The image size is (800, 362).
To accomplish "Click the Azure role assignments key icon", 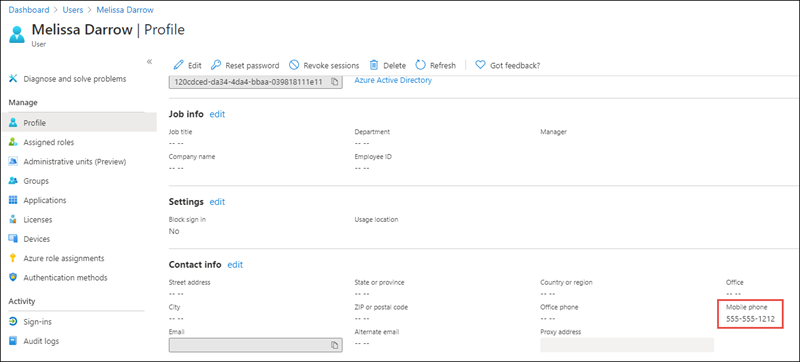I will coord(13,258).
